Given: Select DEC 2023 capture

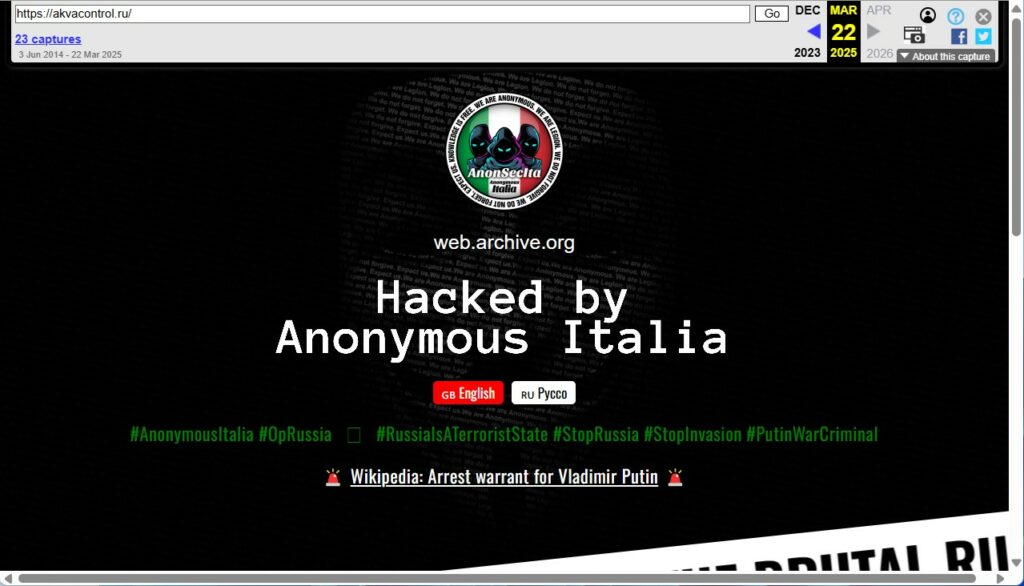Looking at the screenshot, I should point(807,31).
